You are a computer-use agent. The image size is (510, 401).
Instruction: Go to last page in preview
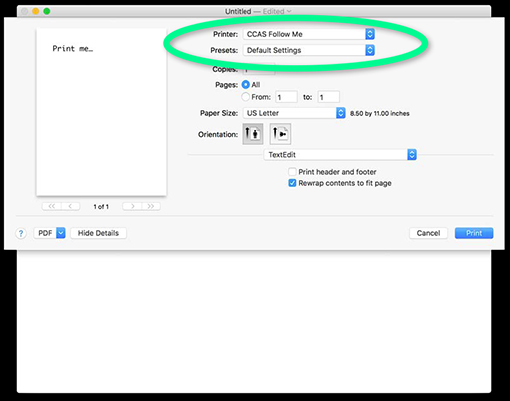[151, 206]
